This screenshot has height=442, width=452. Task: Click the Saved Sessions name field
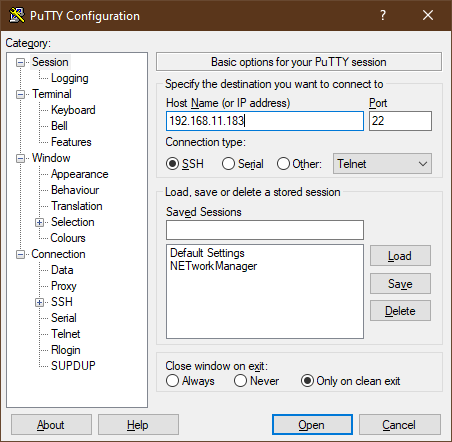[x=265, y=230]
